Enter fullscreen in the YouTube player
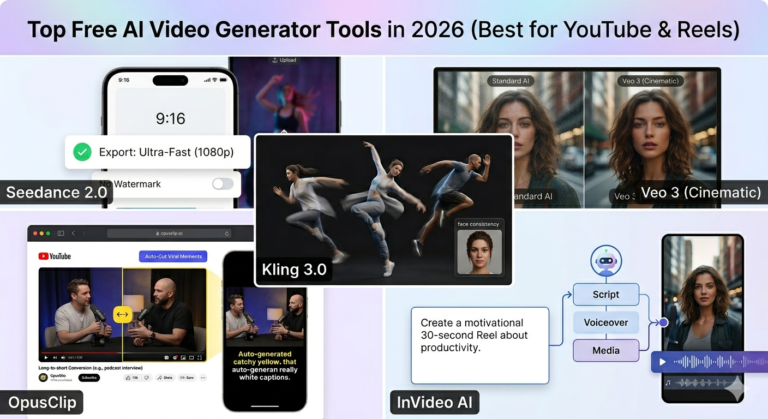The width and height of the screenshot is (768, 419). tap(200, 358)
